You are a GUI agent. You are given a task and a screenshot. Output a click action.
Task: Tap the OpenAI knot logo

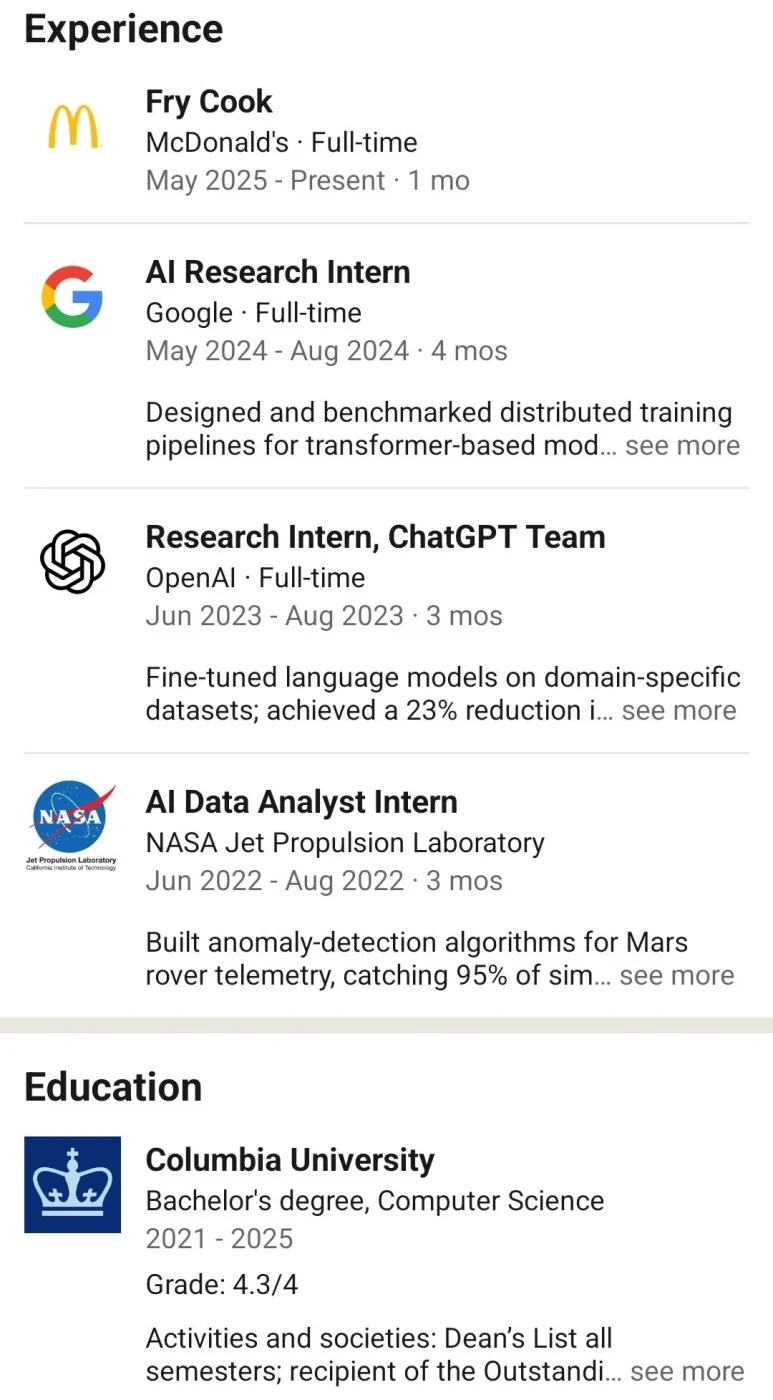[72, 562]
